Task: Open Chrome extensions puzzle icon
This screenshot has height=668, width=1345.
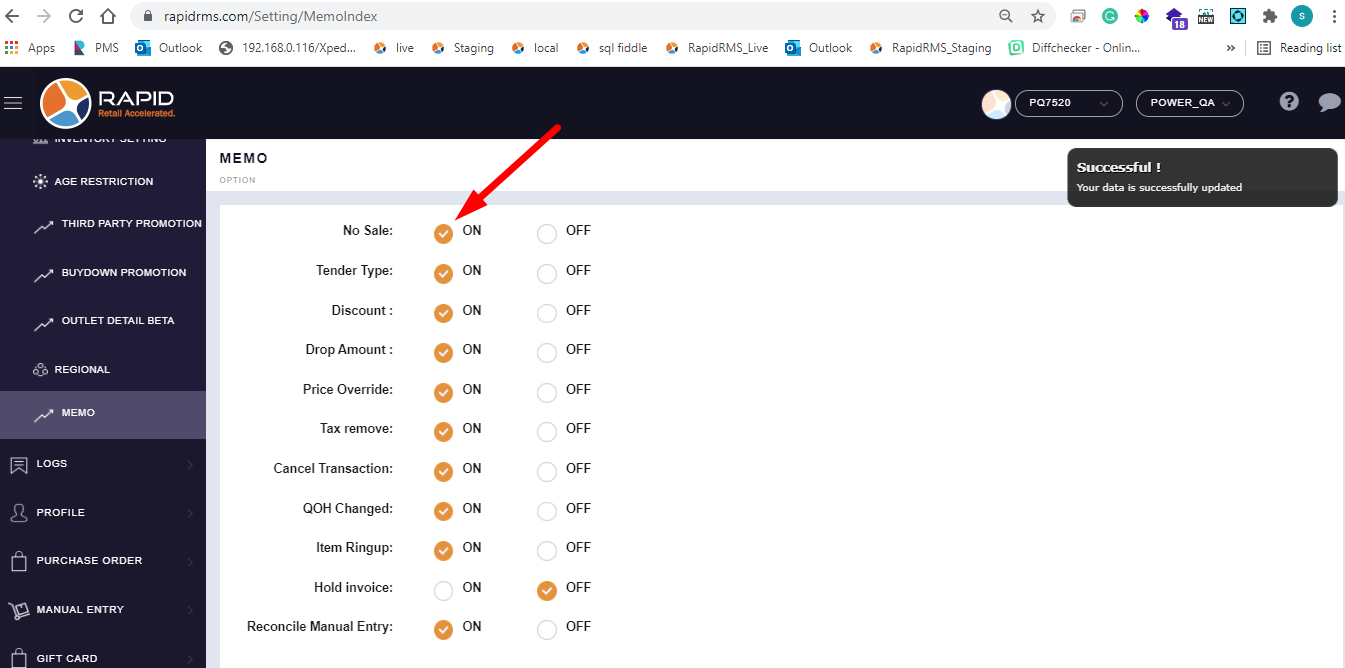Action: pyautogui.click(x=1270, y=16)
